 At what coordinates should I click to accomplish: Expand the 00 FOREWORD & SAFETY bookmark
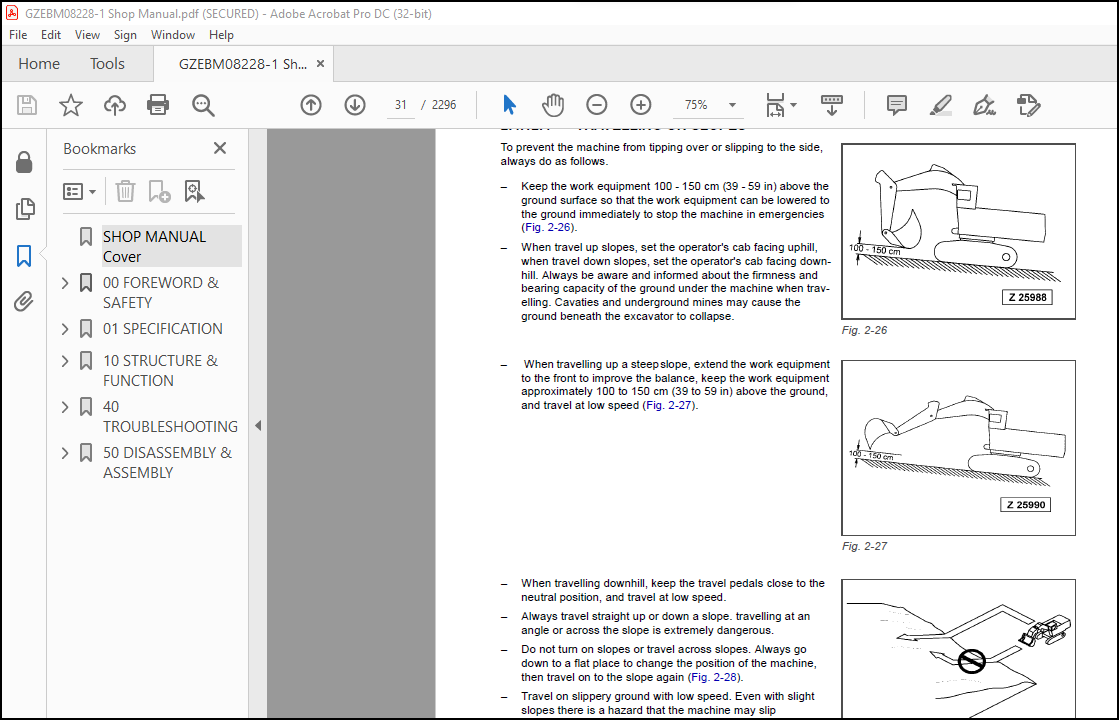point(65,283)
